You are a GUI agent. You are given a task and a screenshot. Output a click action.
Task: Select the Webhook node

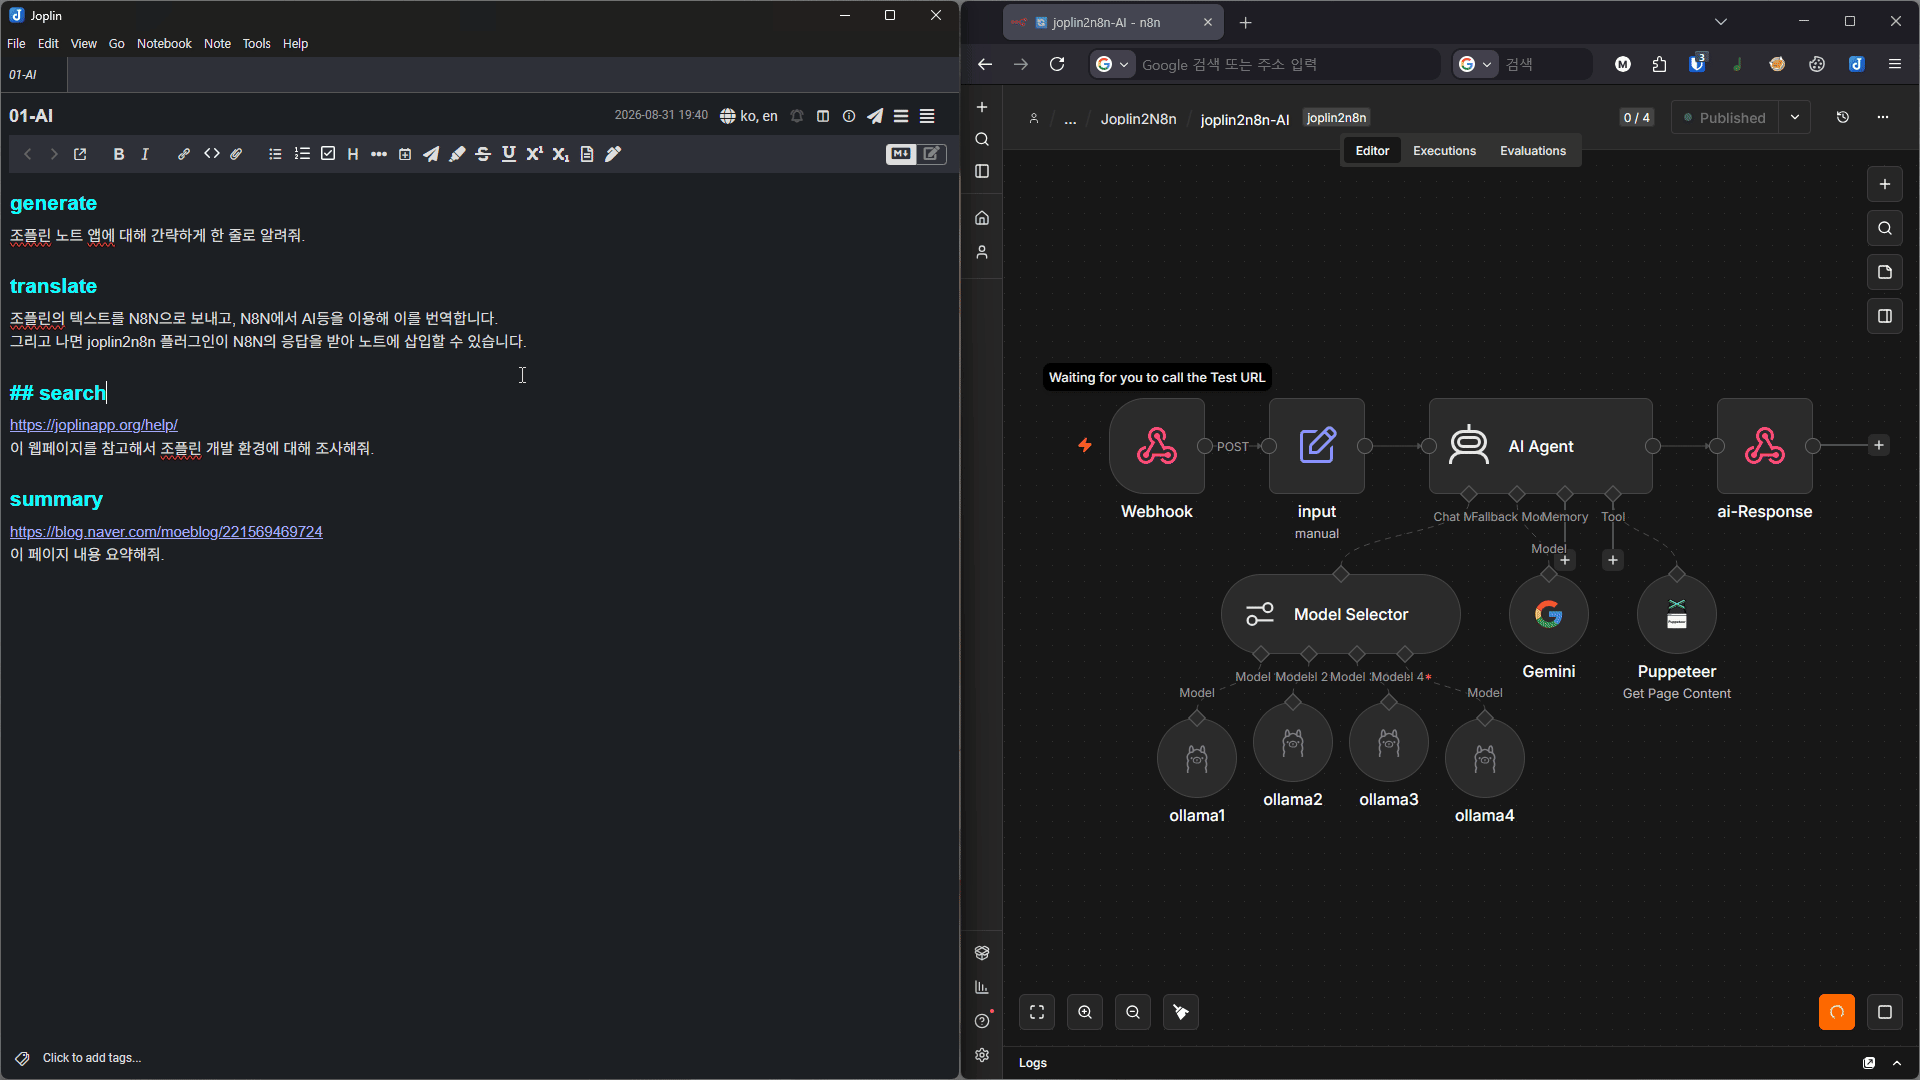click(x=1157, y=446)
